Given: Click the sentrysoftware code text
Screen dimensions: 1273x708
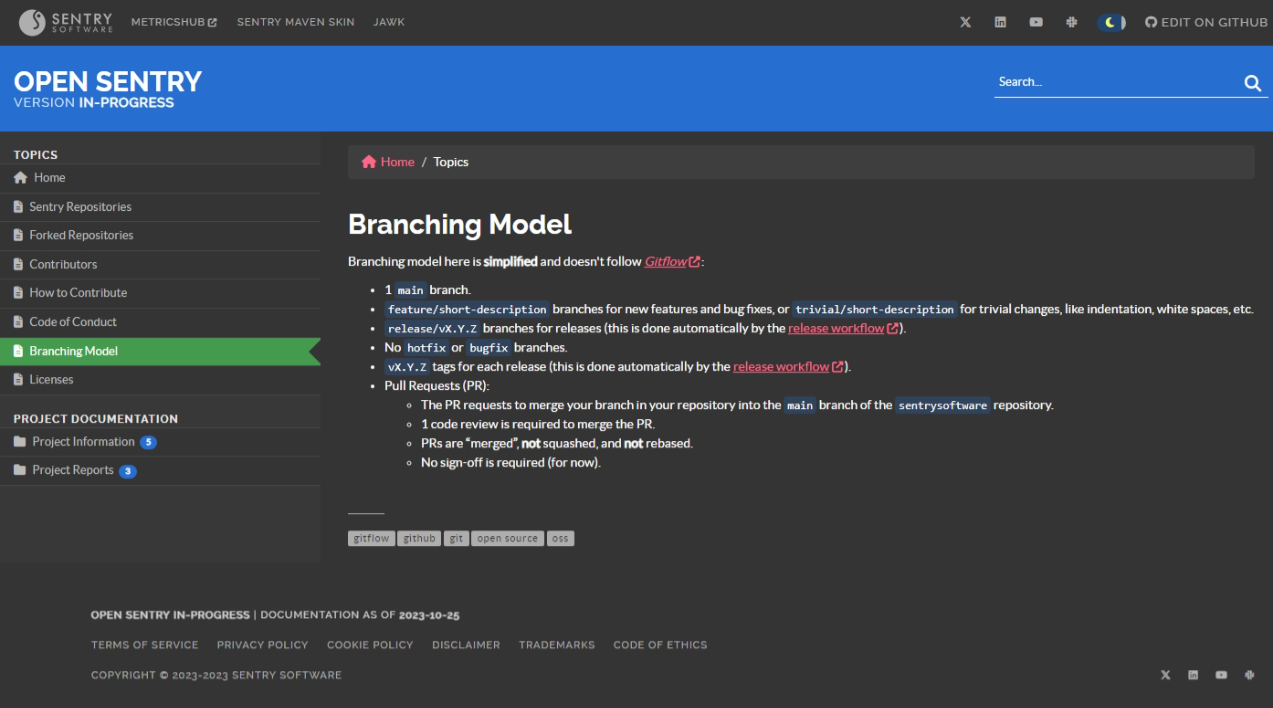Looking at the screenshot, I should (943, 406).
